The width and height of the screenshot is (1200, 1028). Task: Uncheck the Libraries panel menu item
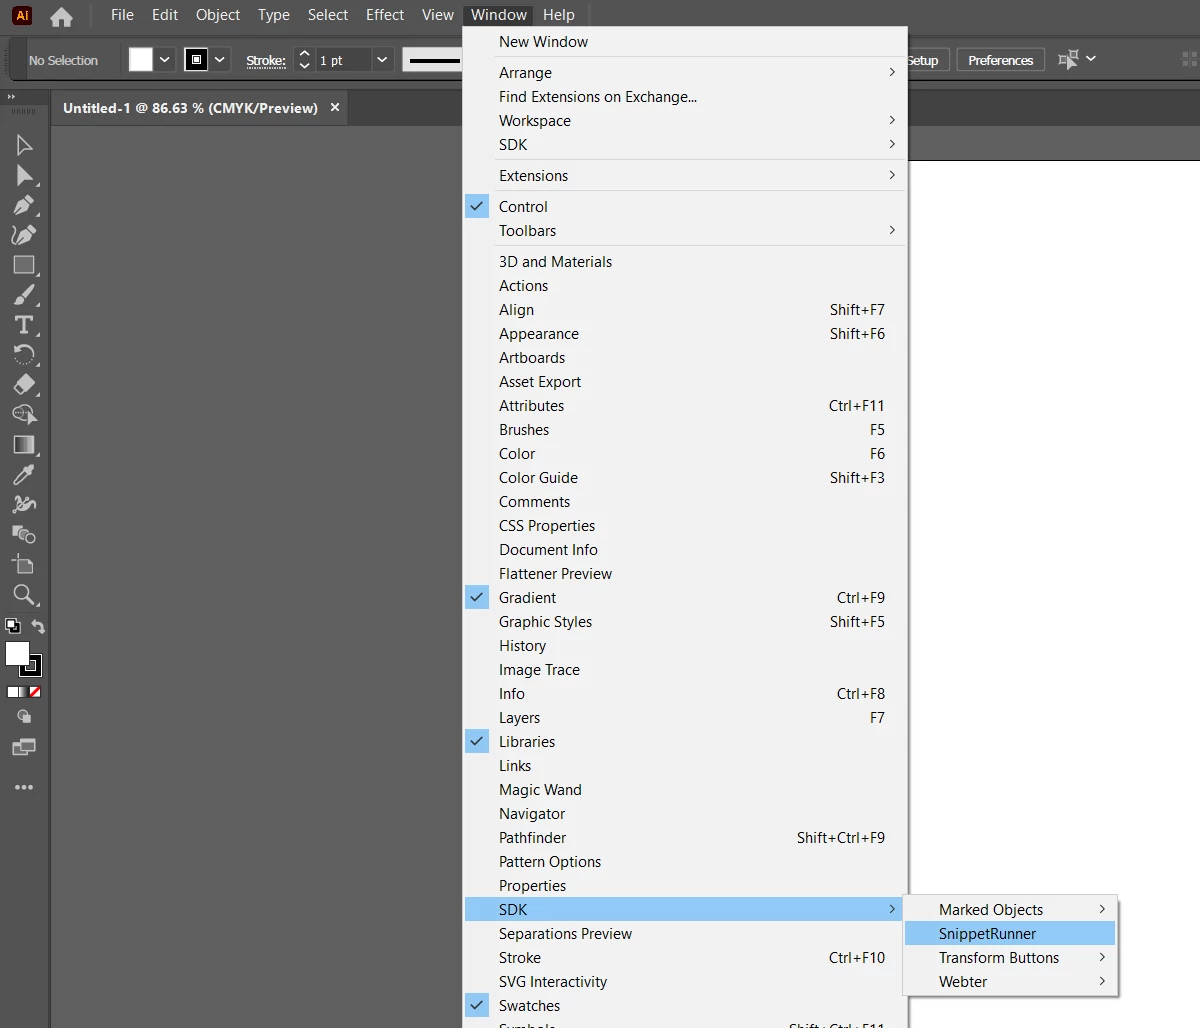pyautogui.click(x=686, y=742)
